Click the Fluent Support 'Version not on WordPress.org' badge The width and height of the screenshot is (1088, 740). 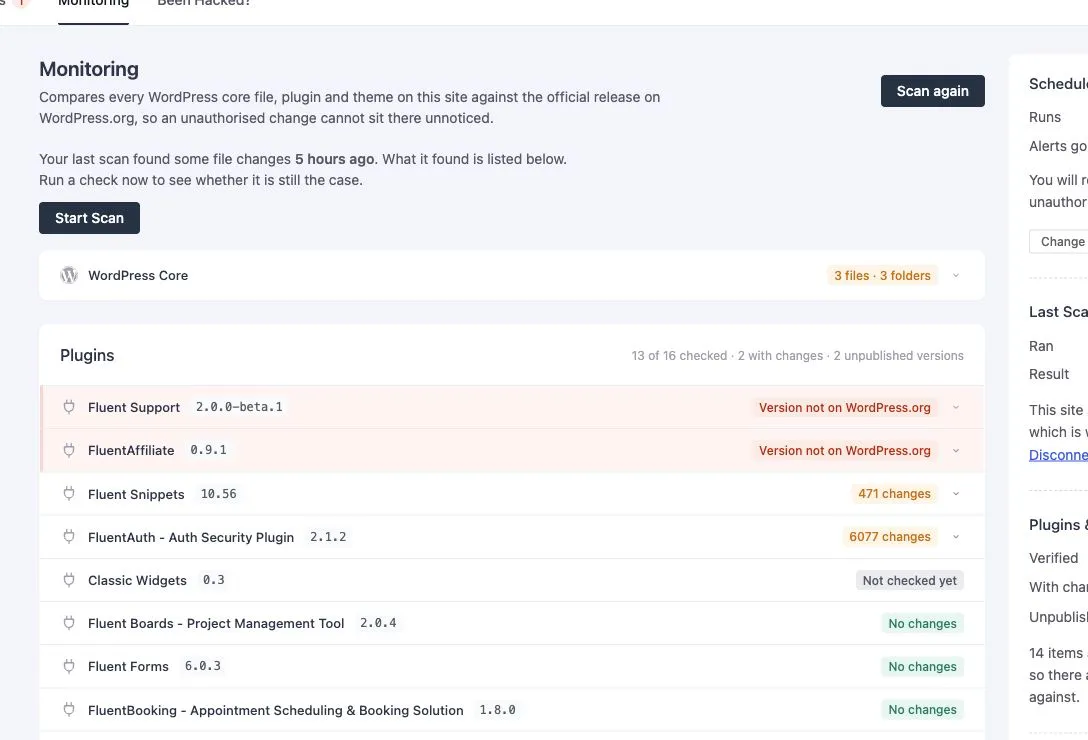click(844, 407)
